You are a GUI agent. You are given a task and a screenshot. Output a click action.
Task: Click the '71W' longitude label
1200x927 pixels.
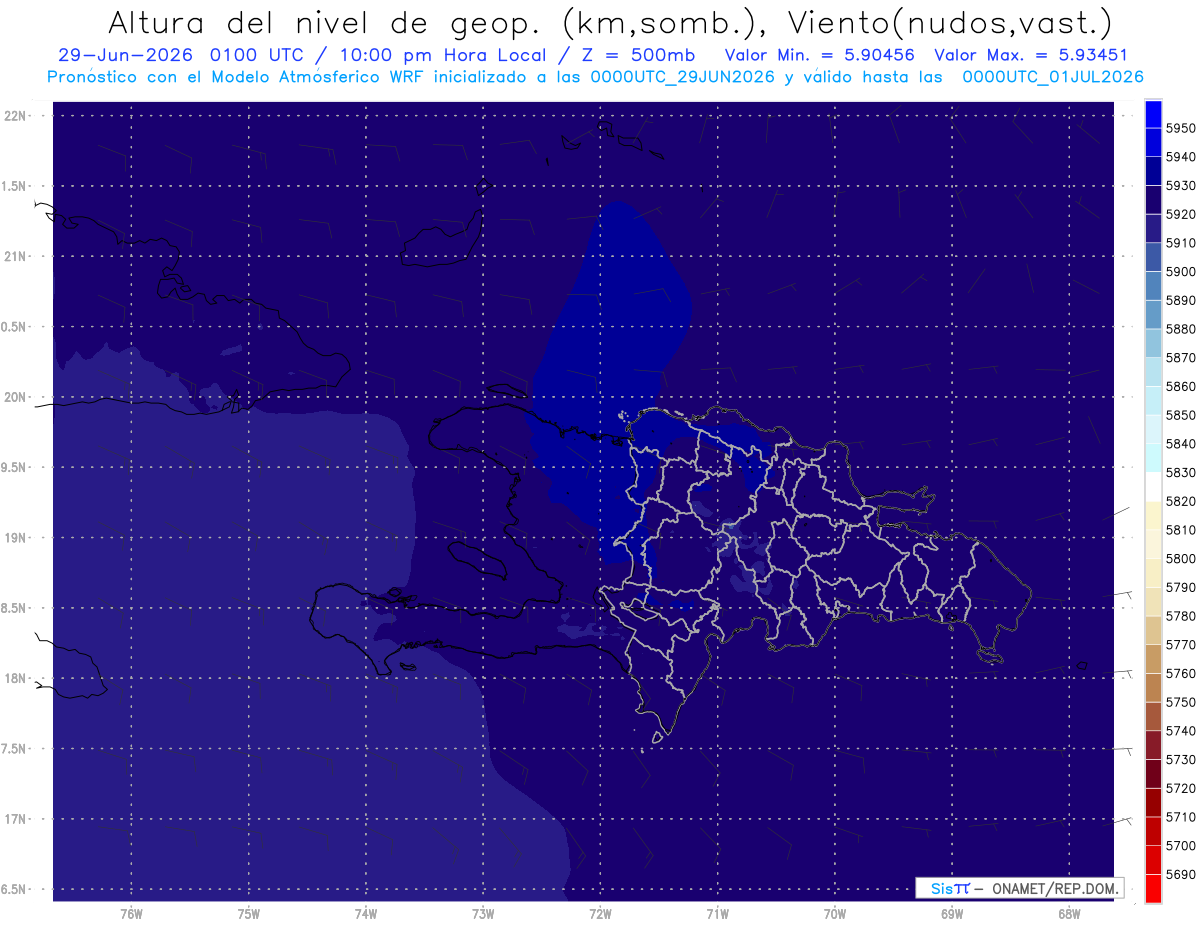(x=717, y=914)
